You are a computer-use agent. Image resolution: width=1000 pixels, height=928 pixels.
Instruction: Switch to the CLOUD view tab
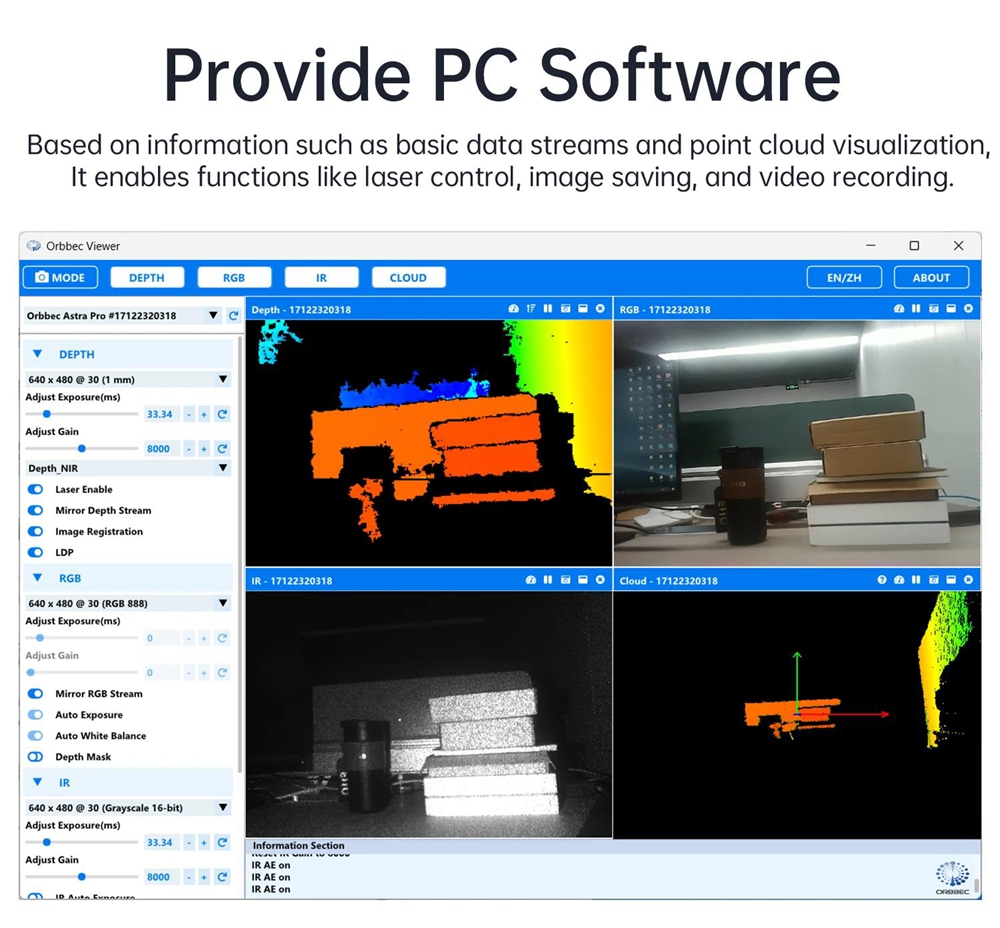coord(408,278)
